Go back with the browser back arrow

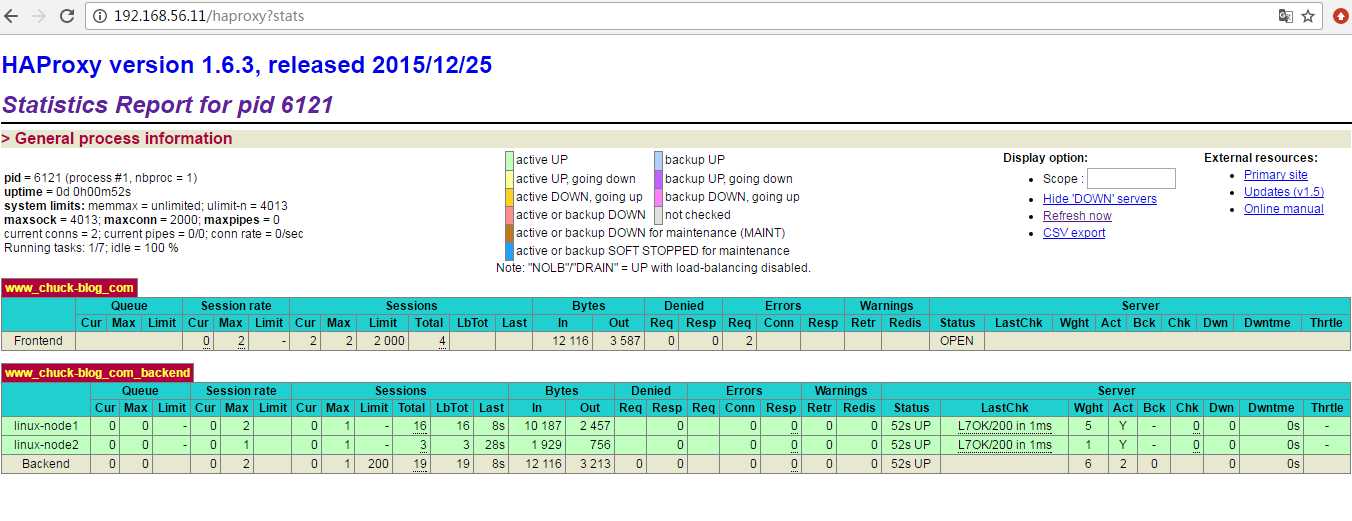tap(12, 16)
